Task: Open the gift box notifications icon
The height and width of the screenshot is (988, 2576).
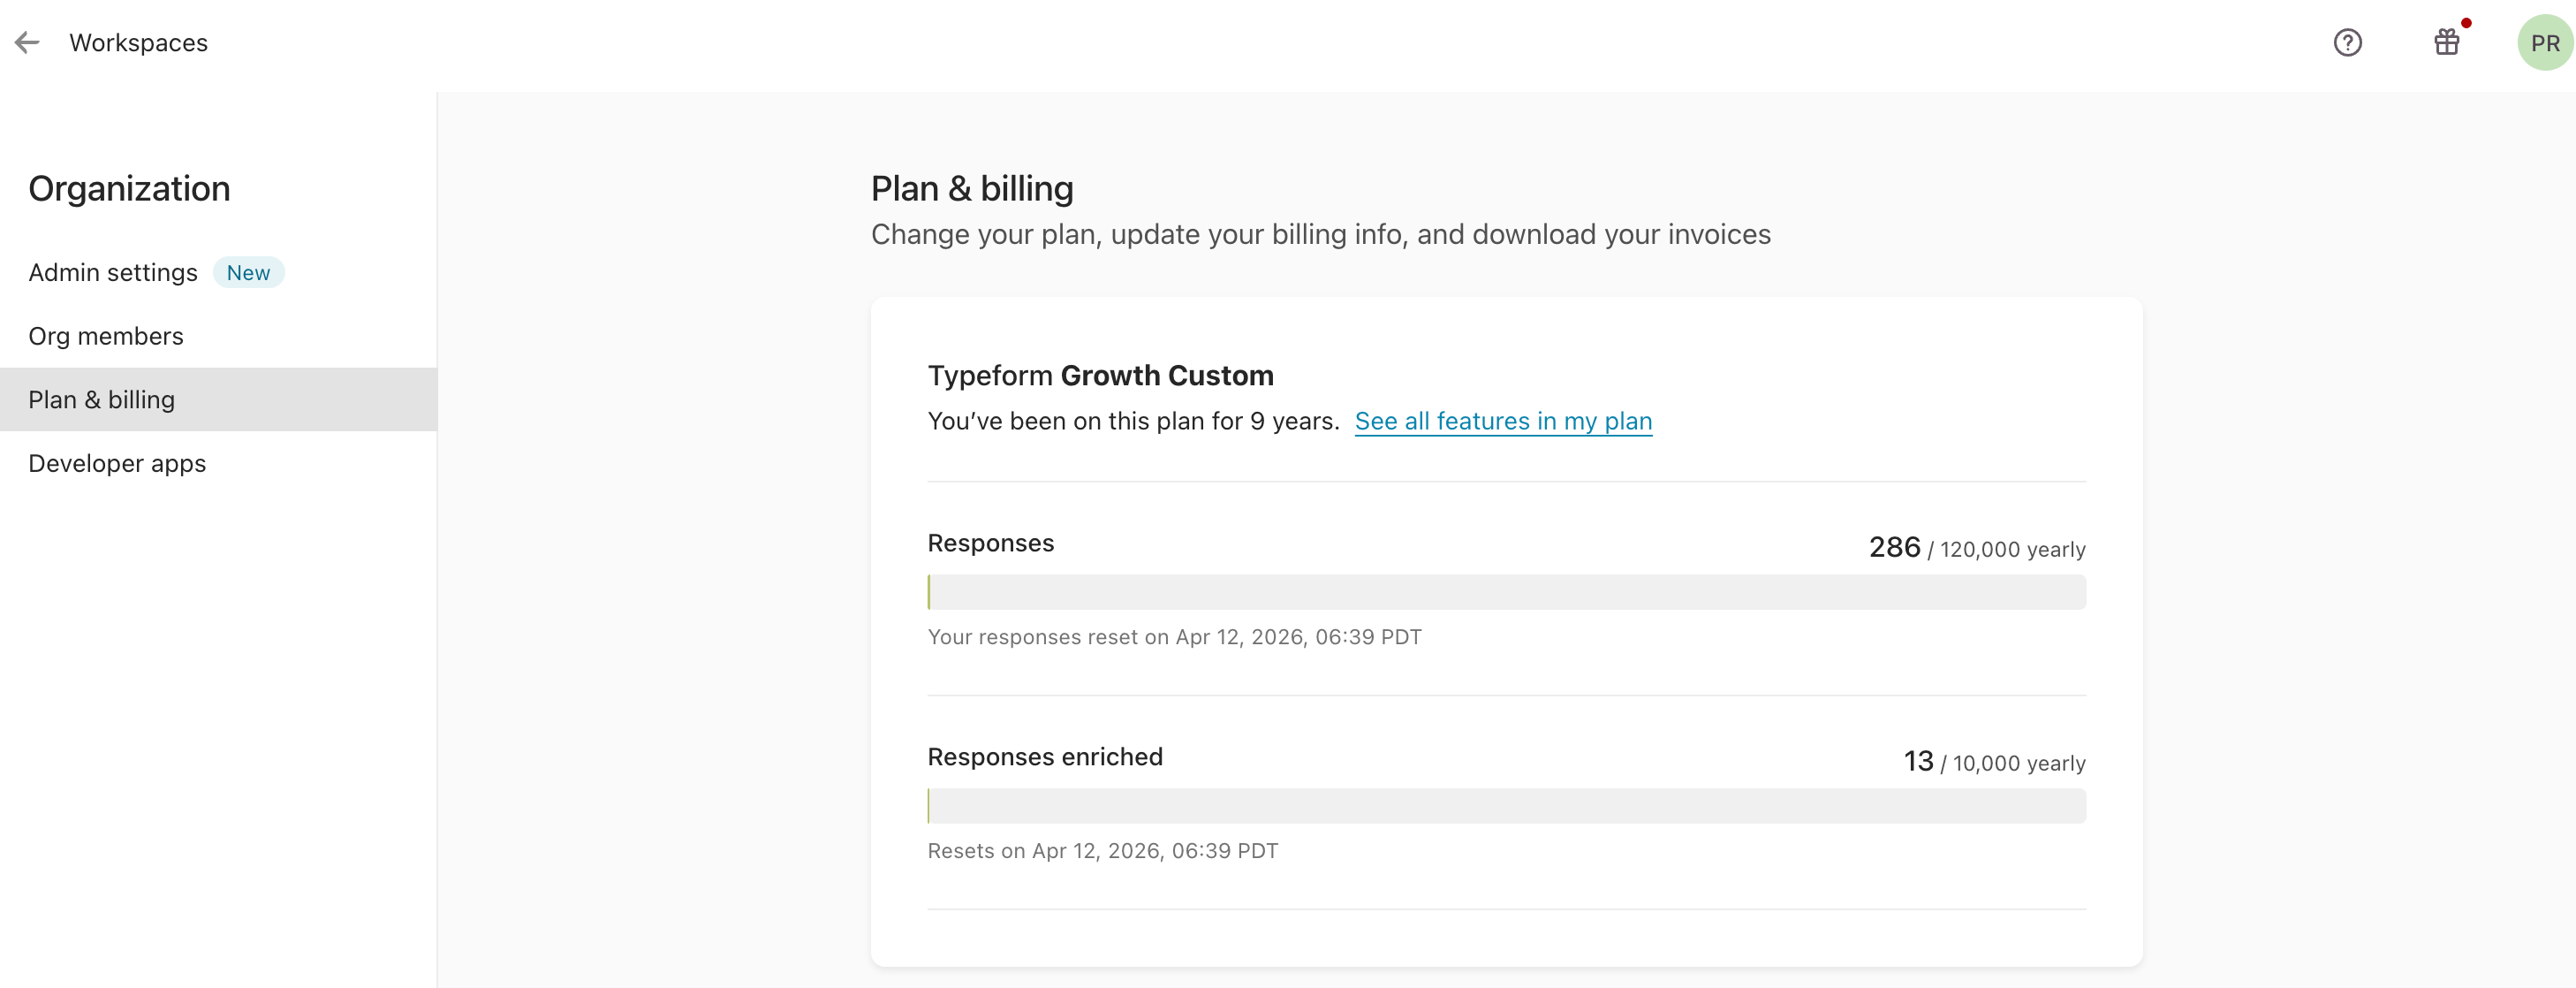Action: click(2446, 42)
